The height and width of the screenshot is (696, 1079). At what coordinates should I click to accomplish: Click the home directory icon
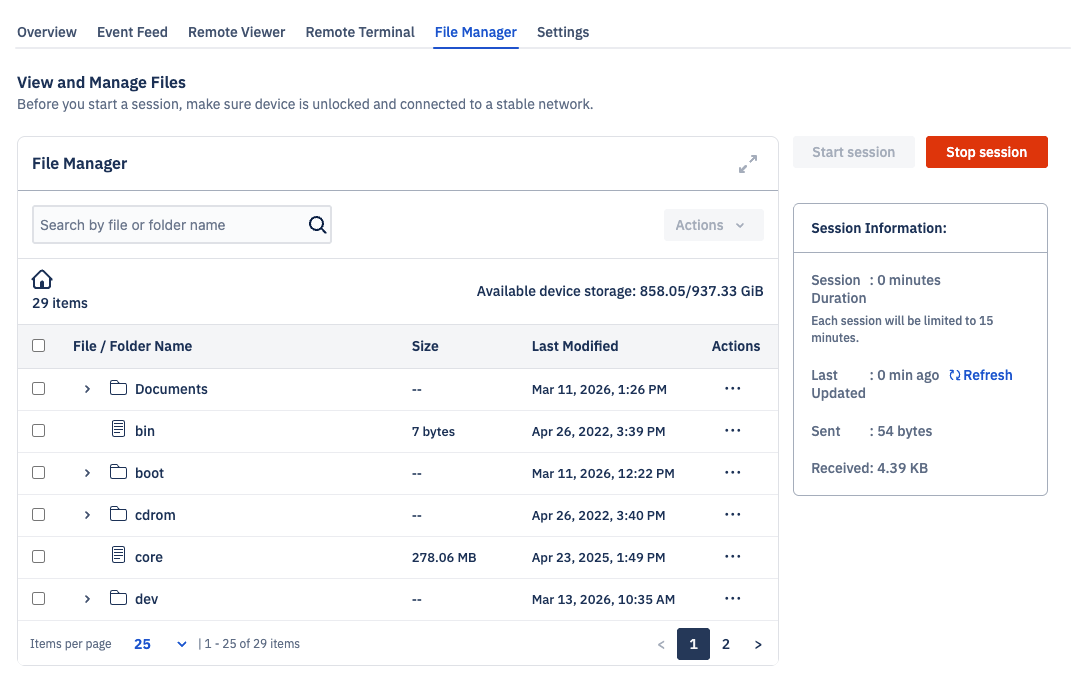(42, 280)
